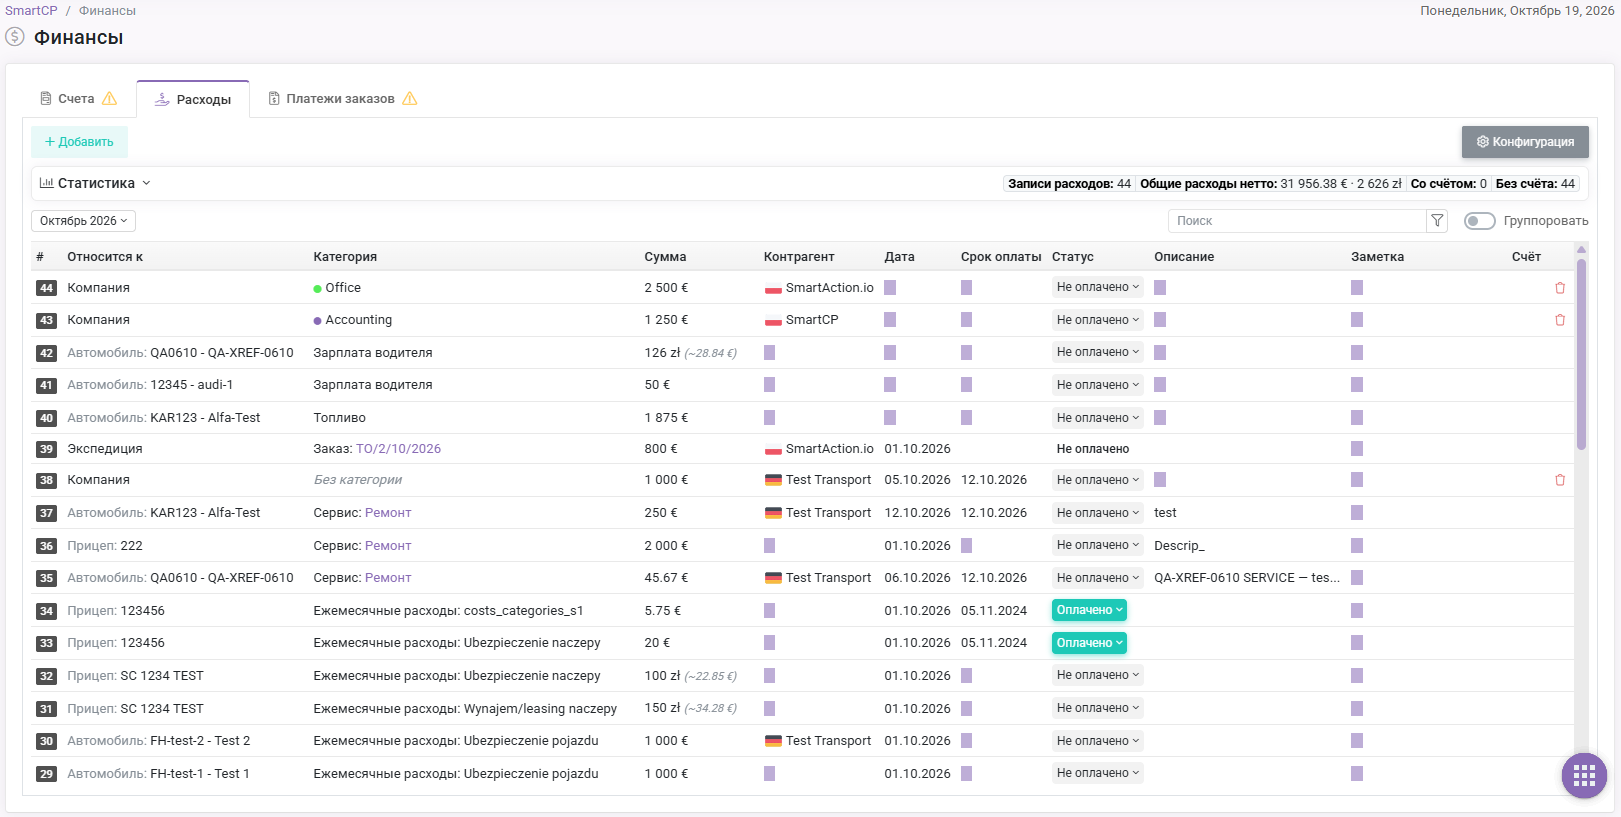
Task: Switch to the Платежи заказов tab
Action: click(341, 99)
